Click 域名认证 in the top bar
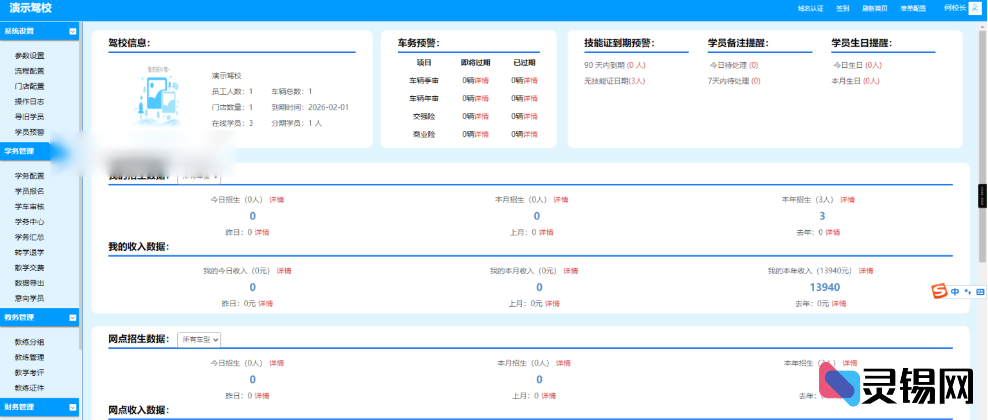The height and width of the screenshot is (420, 988). pos(810,9)
